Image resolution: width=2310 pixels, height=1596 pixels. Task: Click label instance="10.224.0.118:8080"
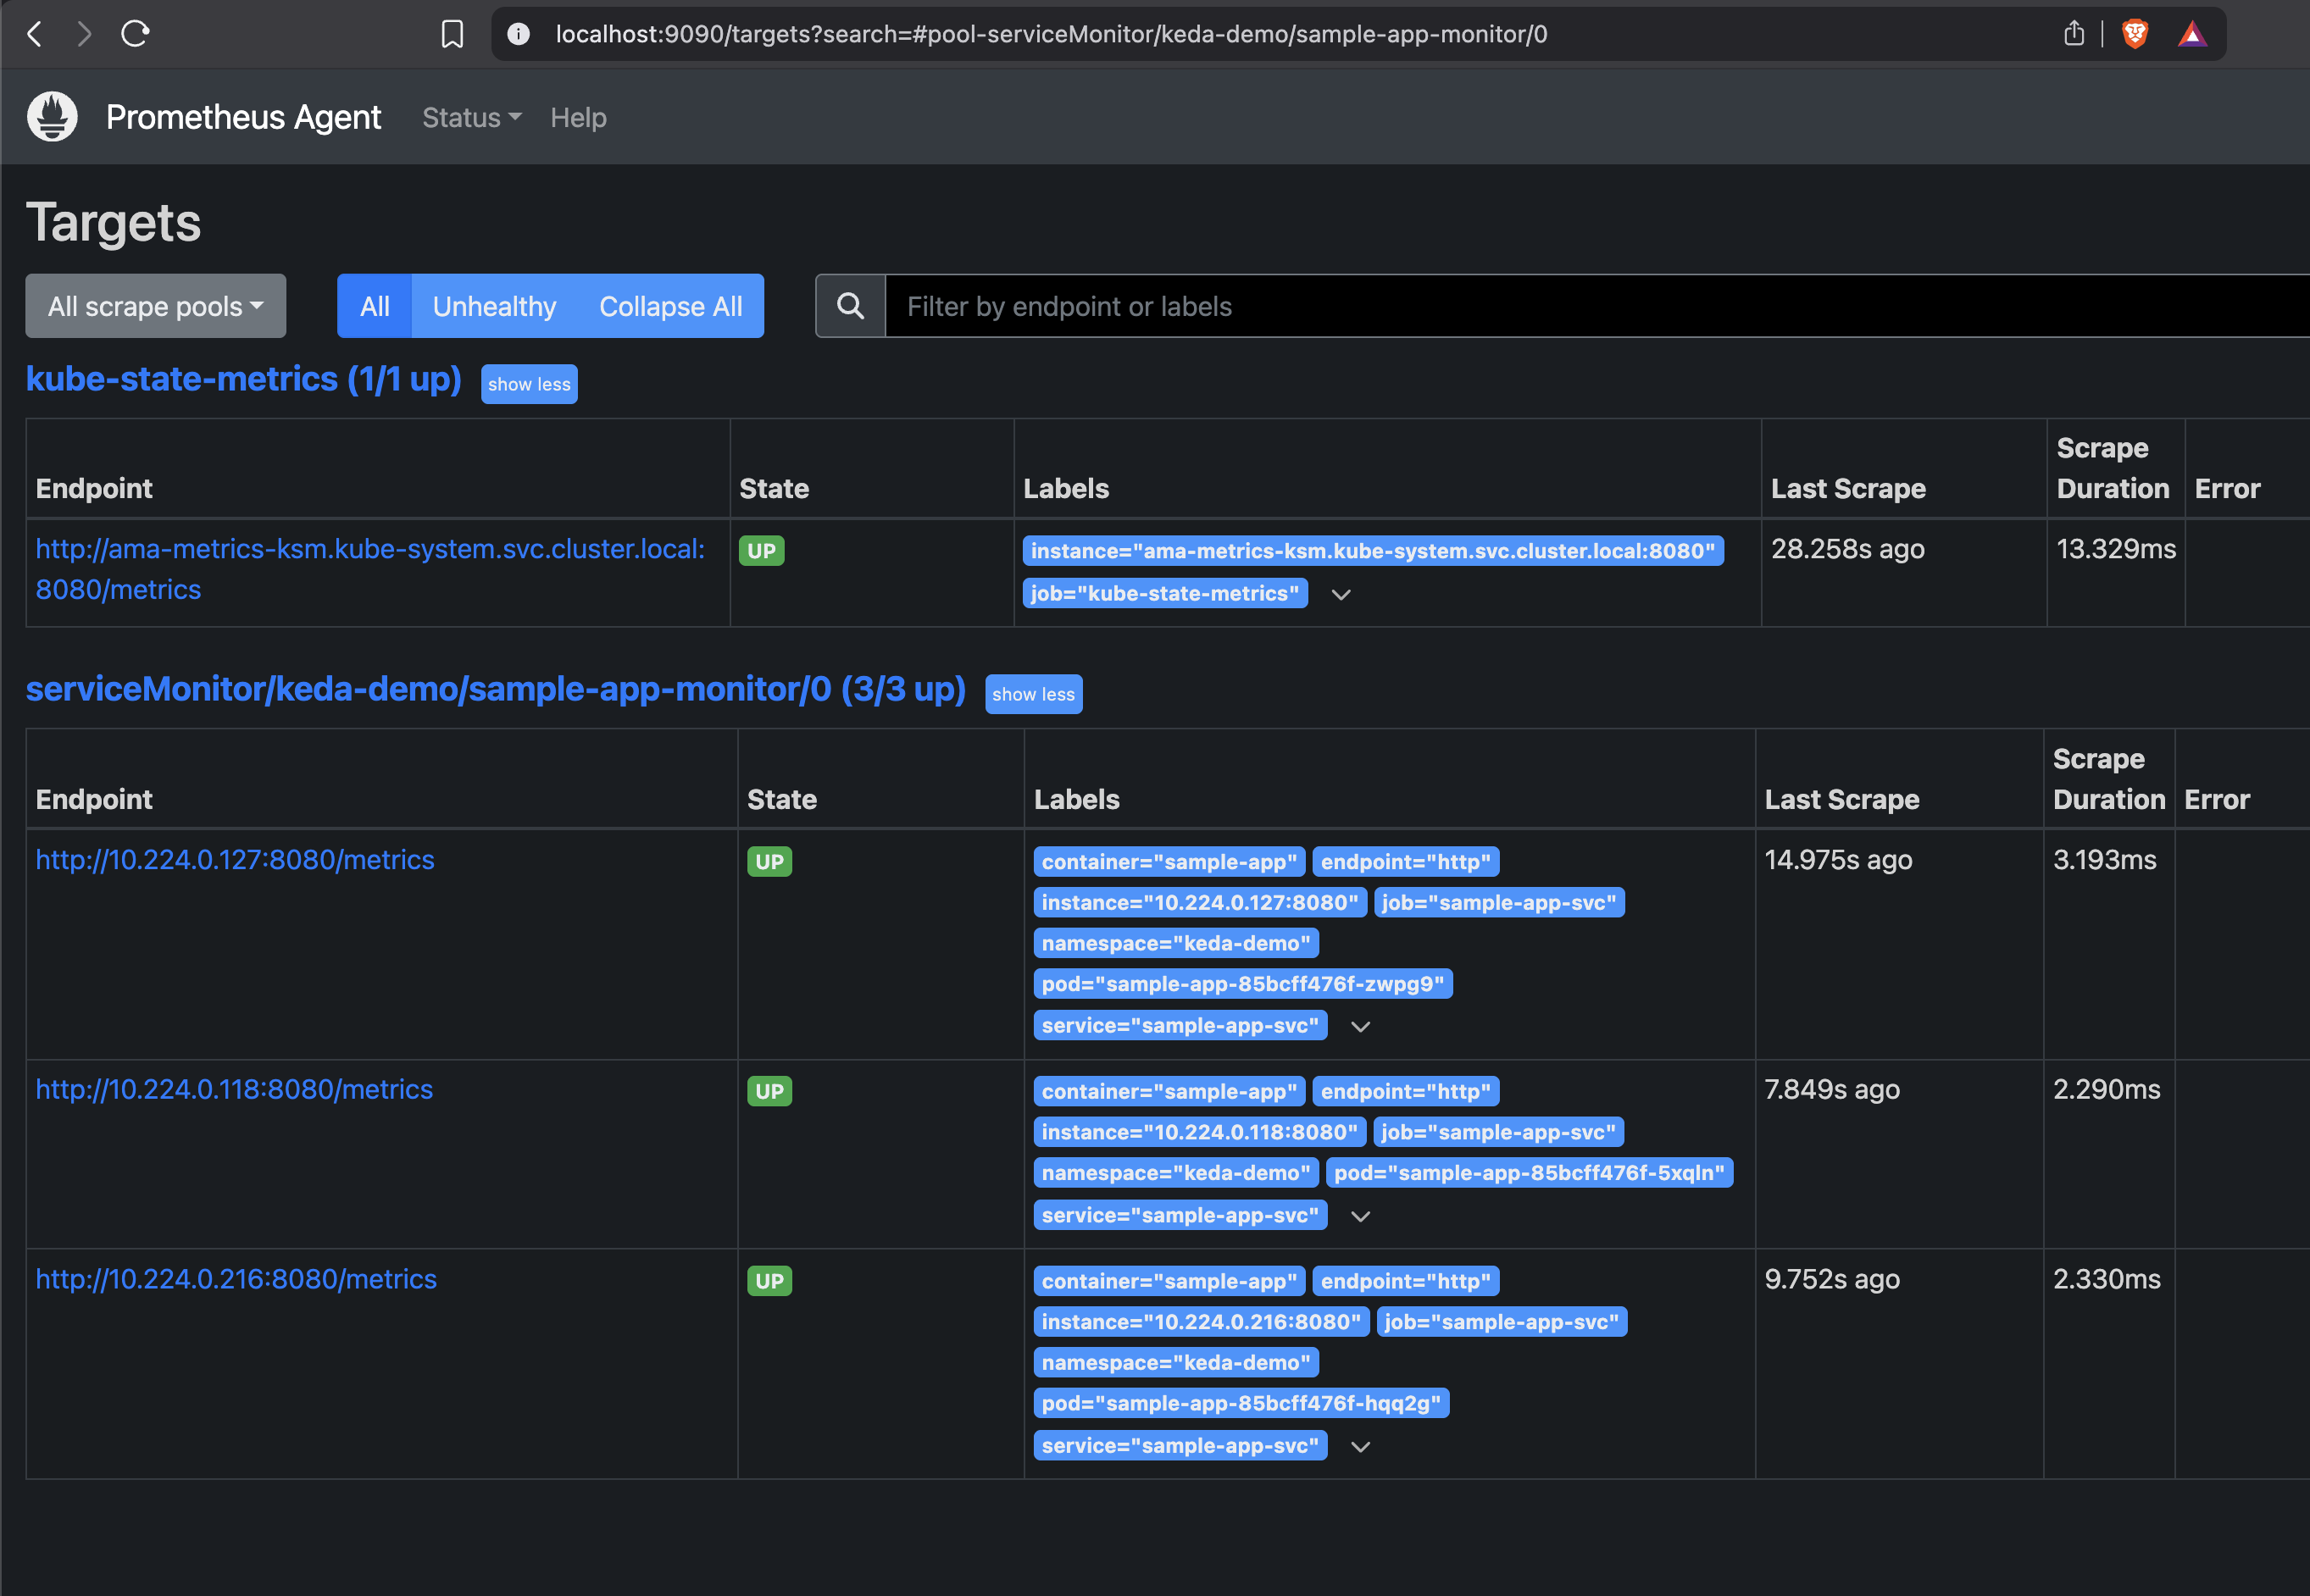pos(1200,1132)
